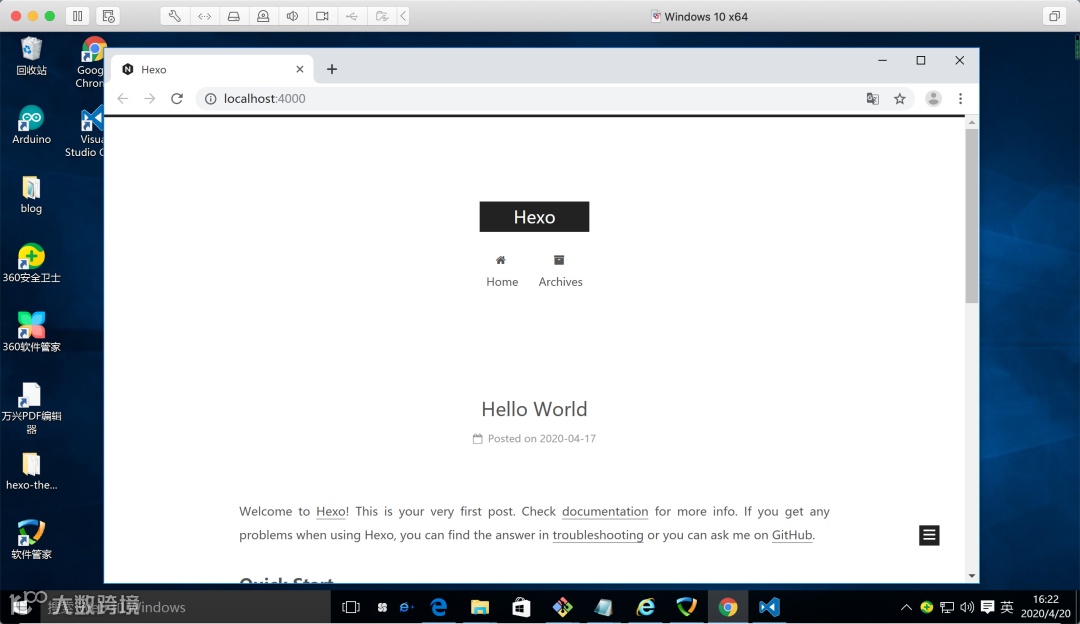Open Visual Studio Code on taskbar

769,607
